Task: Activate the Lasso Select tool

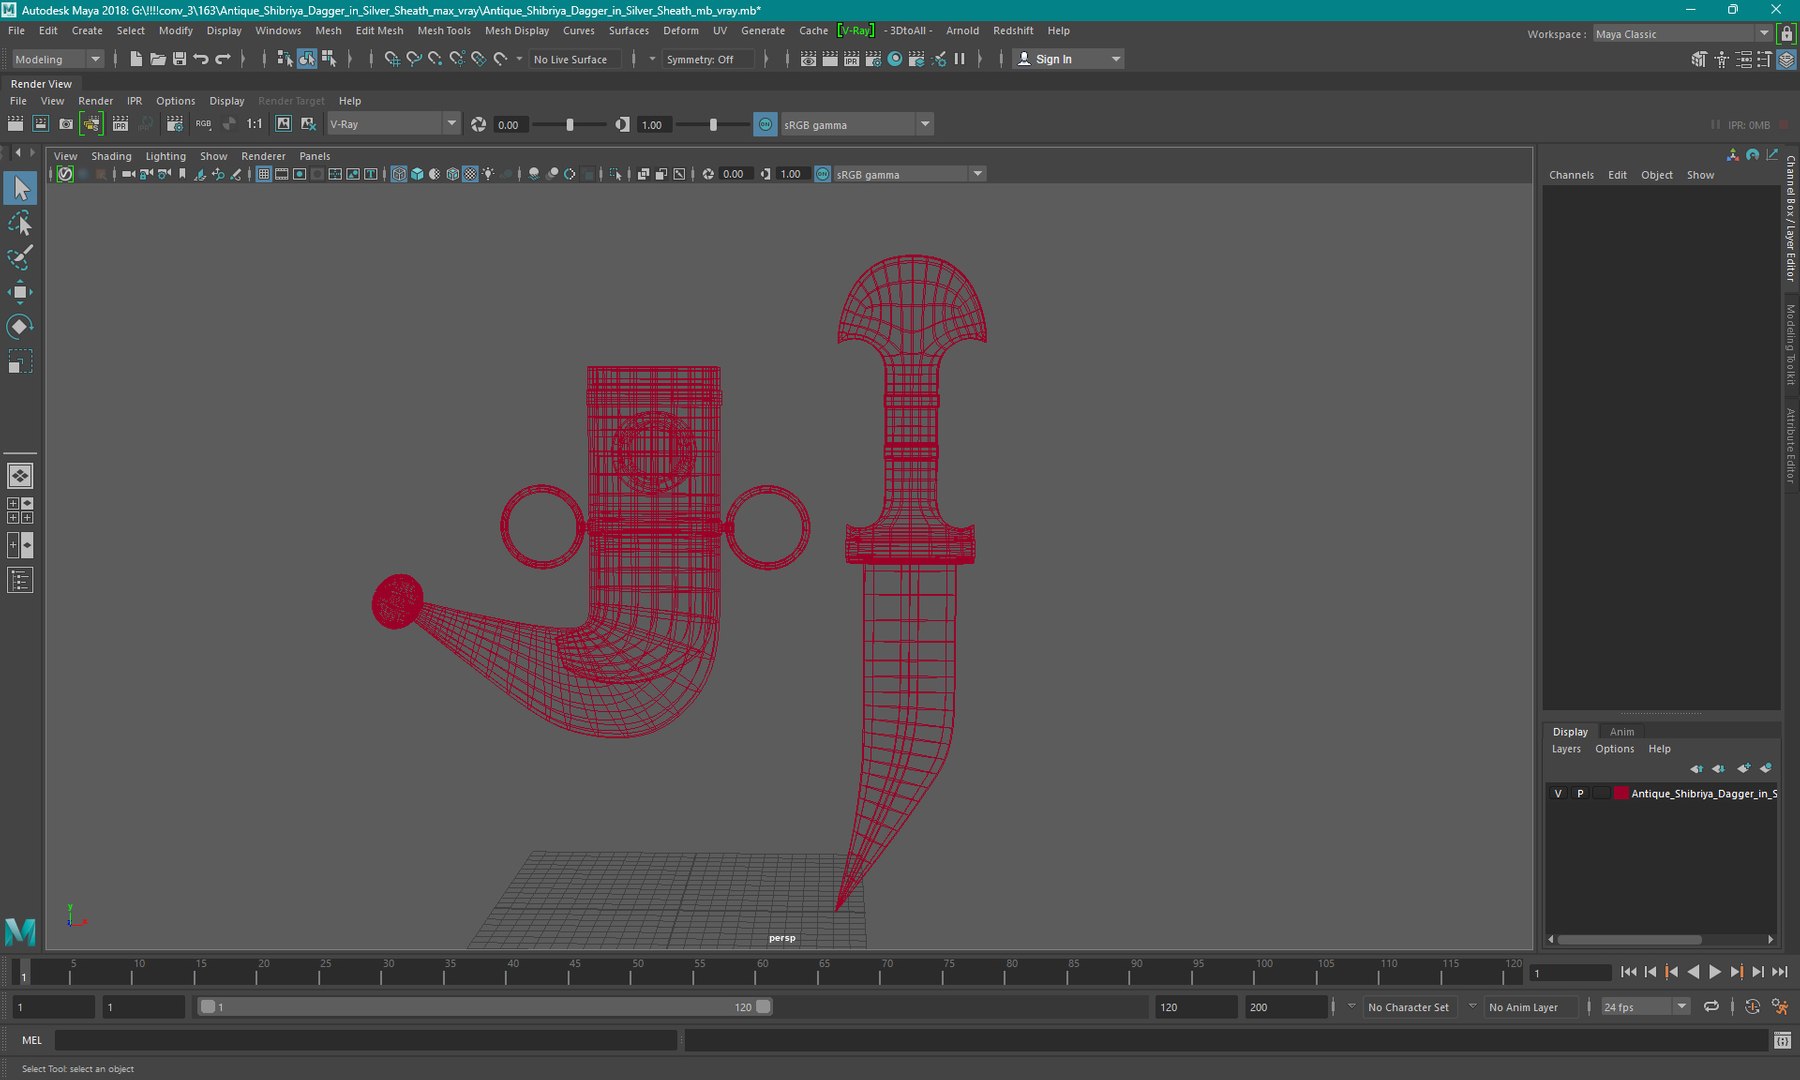Action: point(20,223)
